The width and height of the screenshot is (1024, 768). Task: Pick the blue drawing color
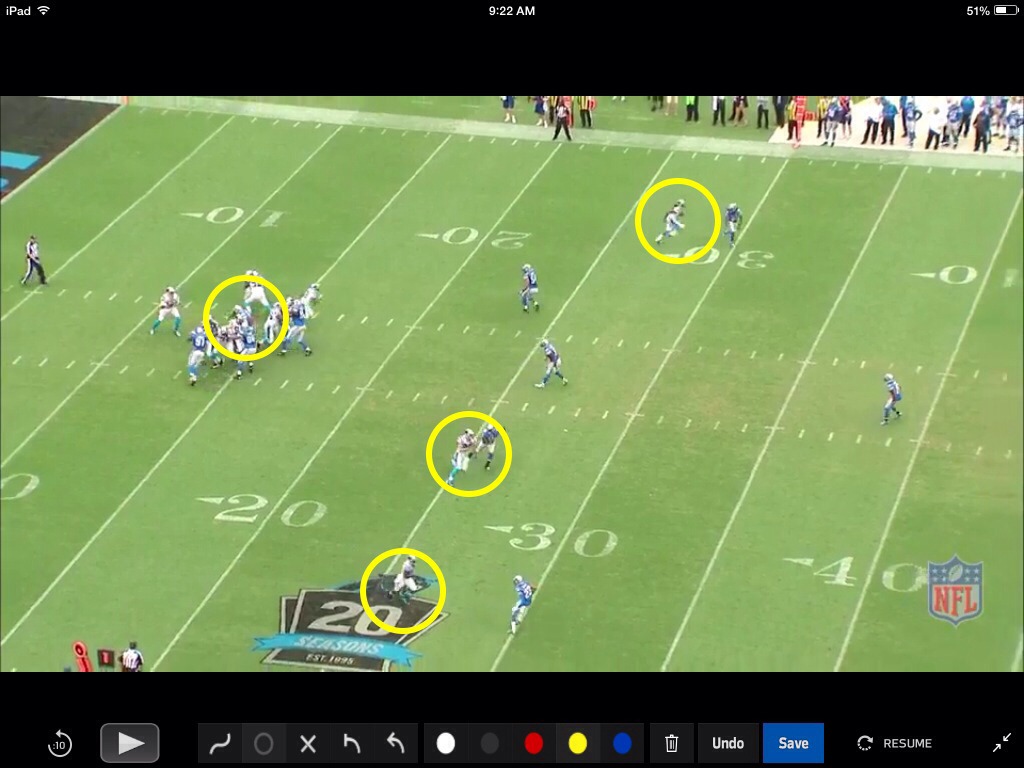pyautogui.click(x=622, y=743)
